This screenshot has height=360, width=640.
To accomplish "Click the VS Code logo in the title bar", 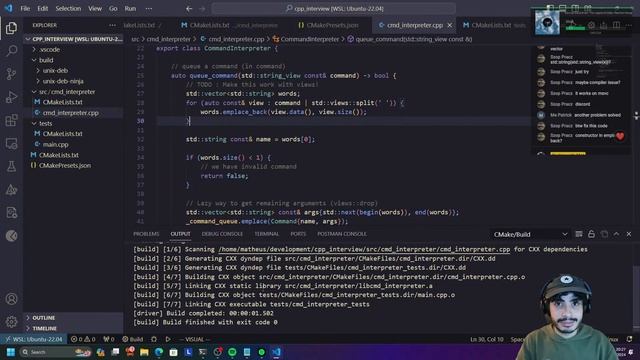I will click(9, 8).
